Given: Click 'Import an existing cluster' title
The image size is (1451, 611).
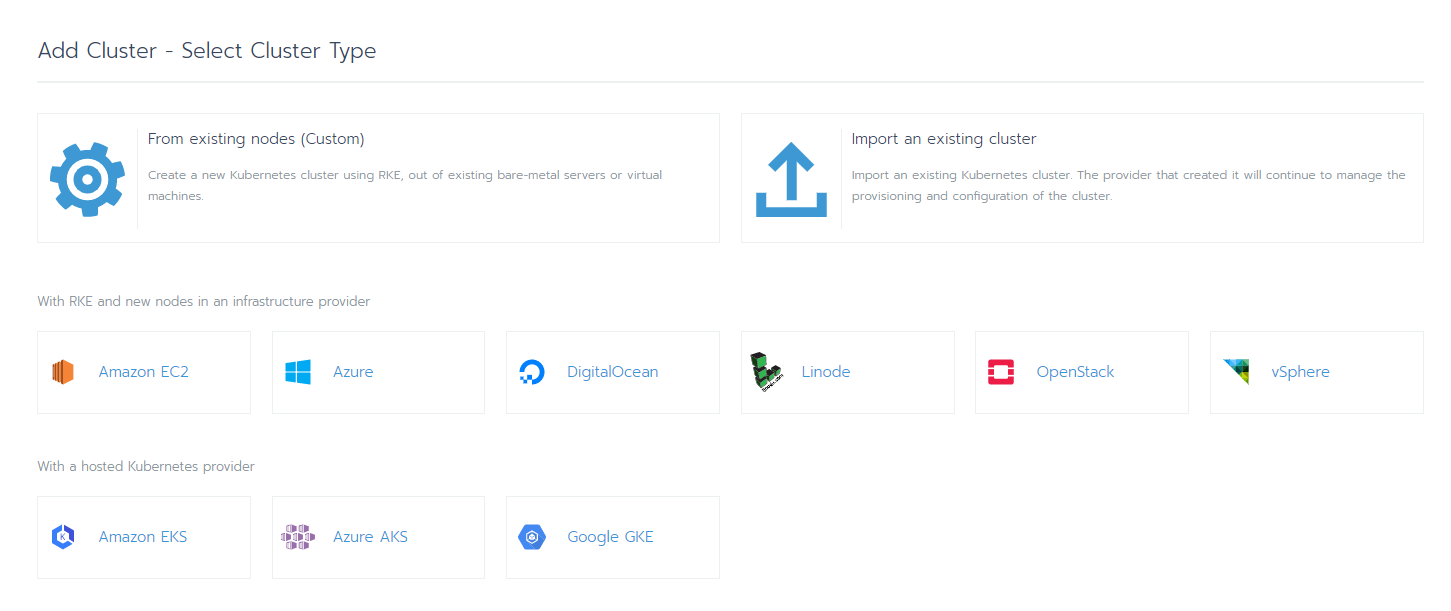Looking at the screenshot, I should (x=944, y=139).
